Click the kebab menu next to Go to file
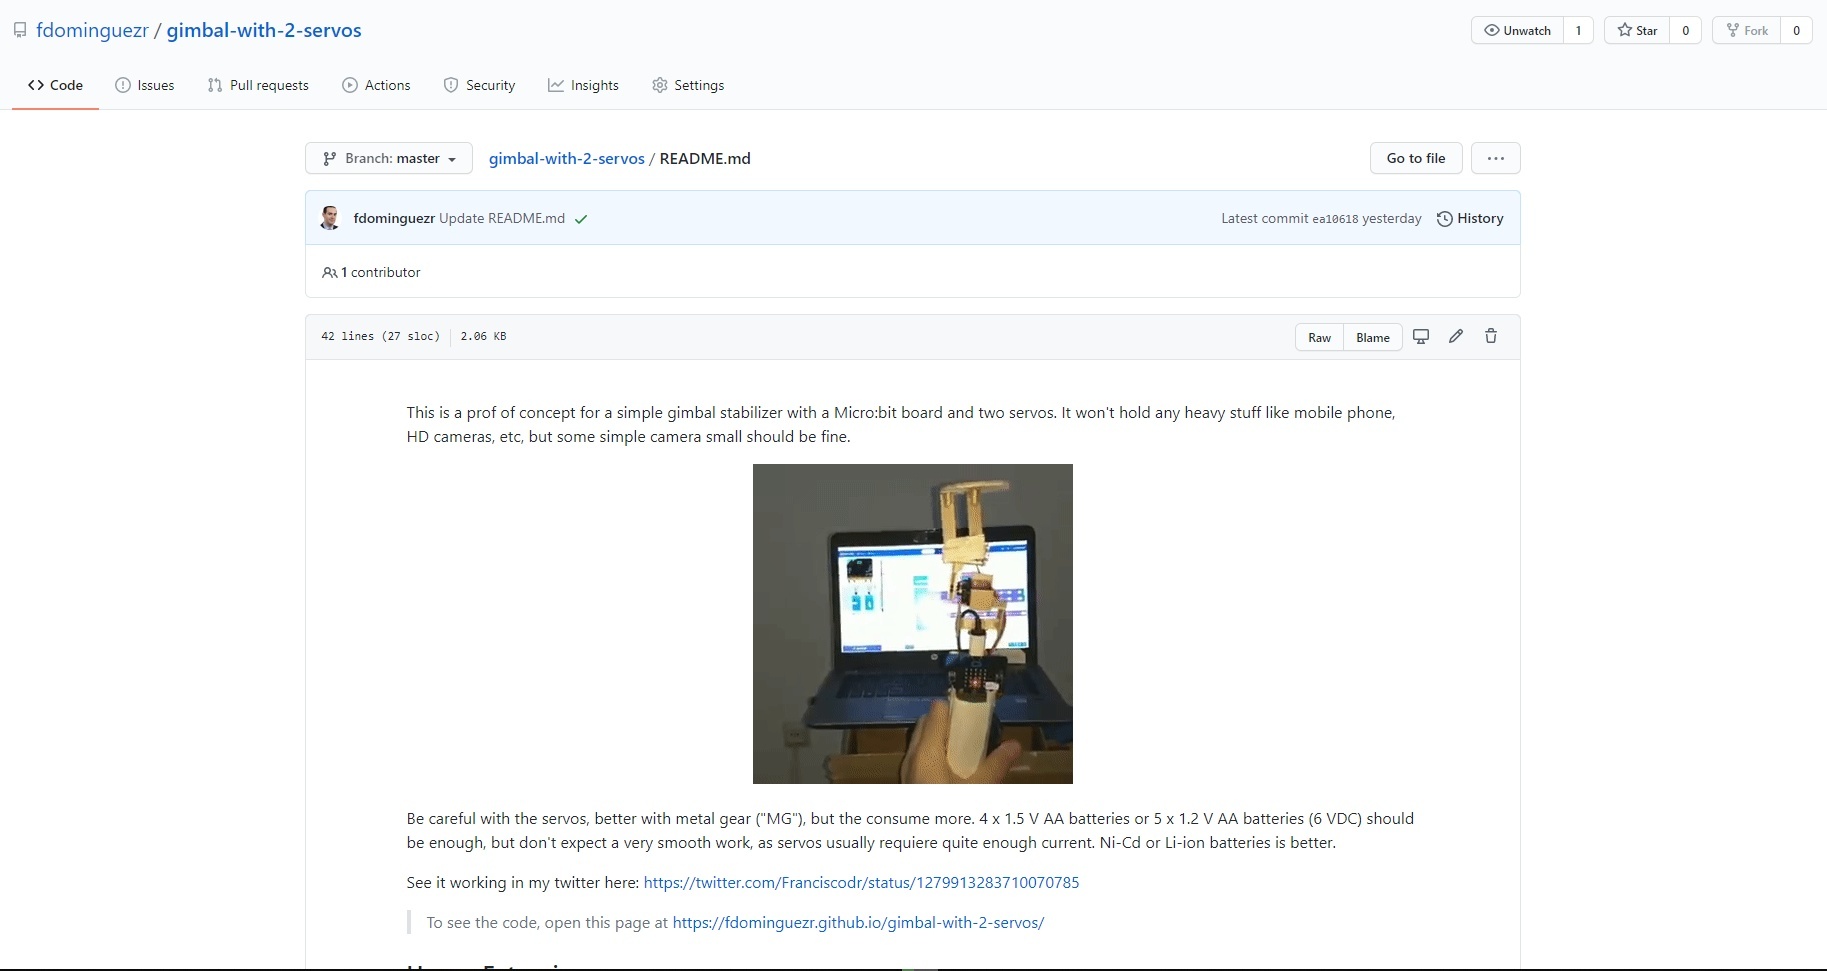 [x=1495, y=158]
